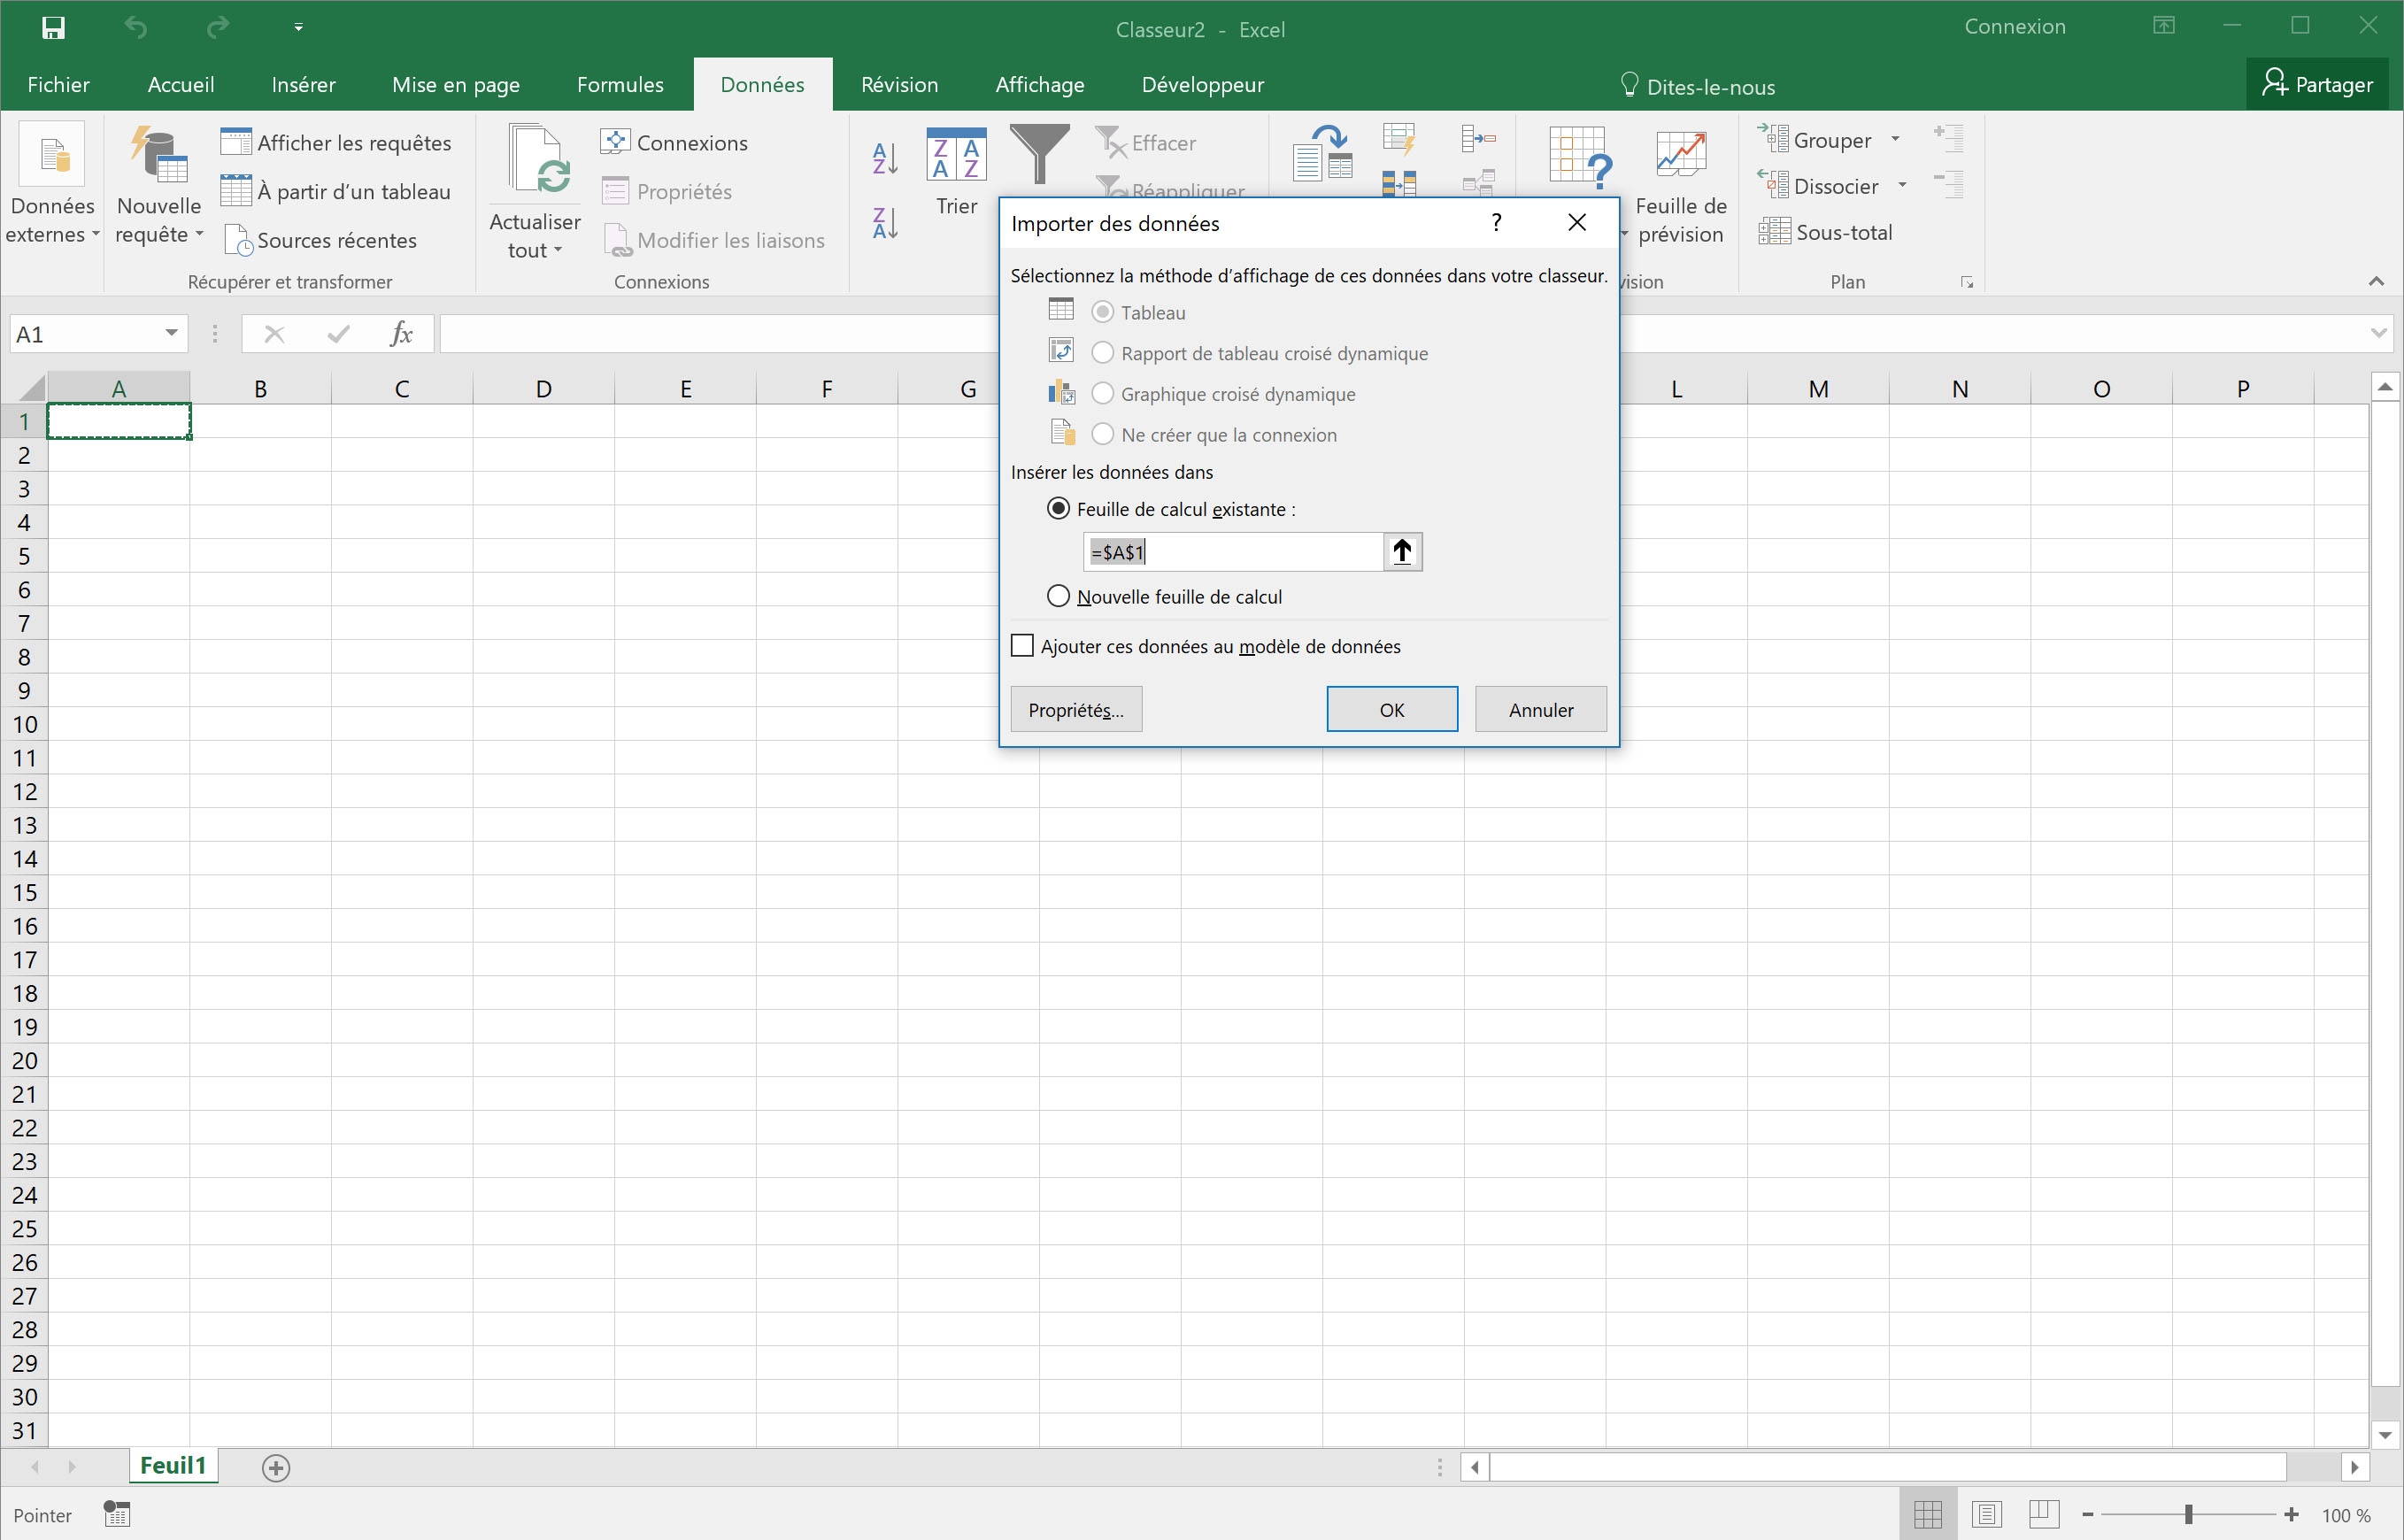Select Nouvelle feuille de calcul radio

coord(1058,596)
